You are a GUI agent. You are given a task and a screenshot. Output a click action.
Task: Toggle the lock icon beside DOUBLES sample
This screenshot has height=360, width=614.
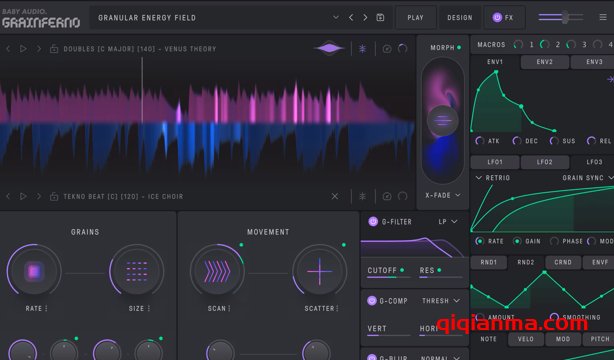[54, 49]
